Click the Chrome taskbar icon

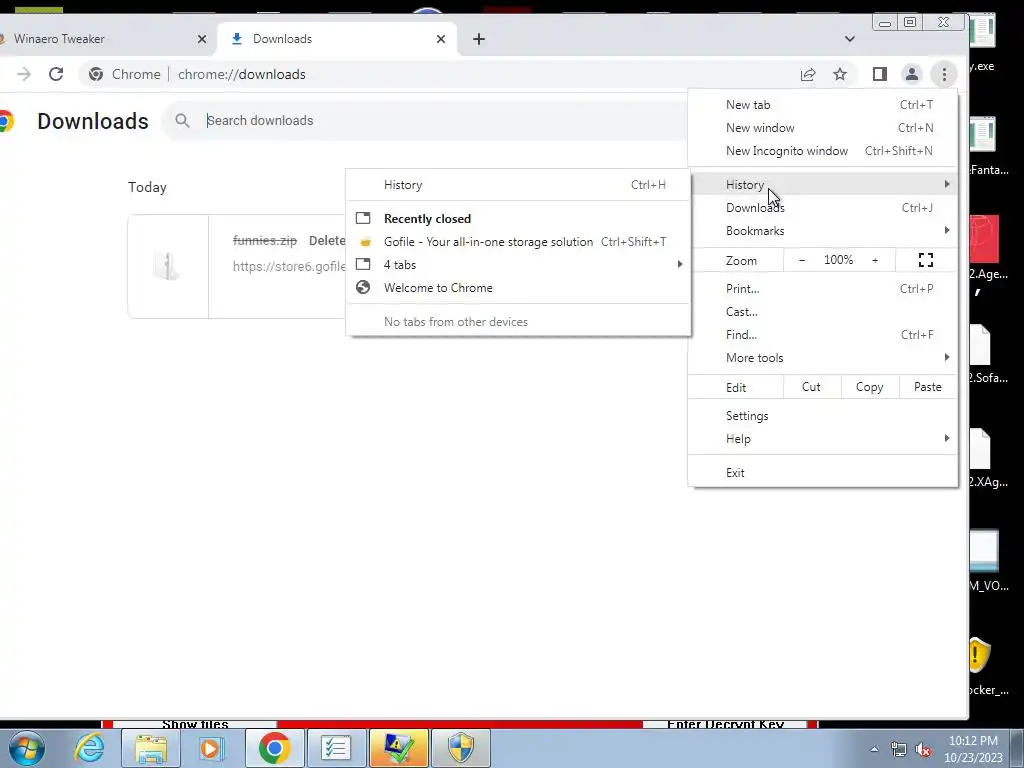[x=274, y=748]
